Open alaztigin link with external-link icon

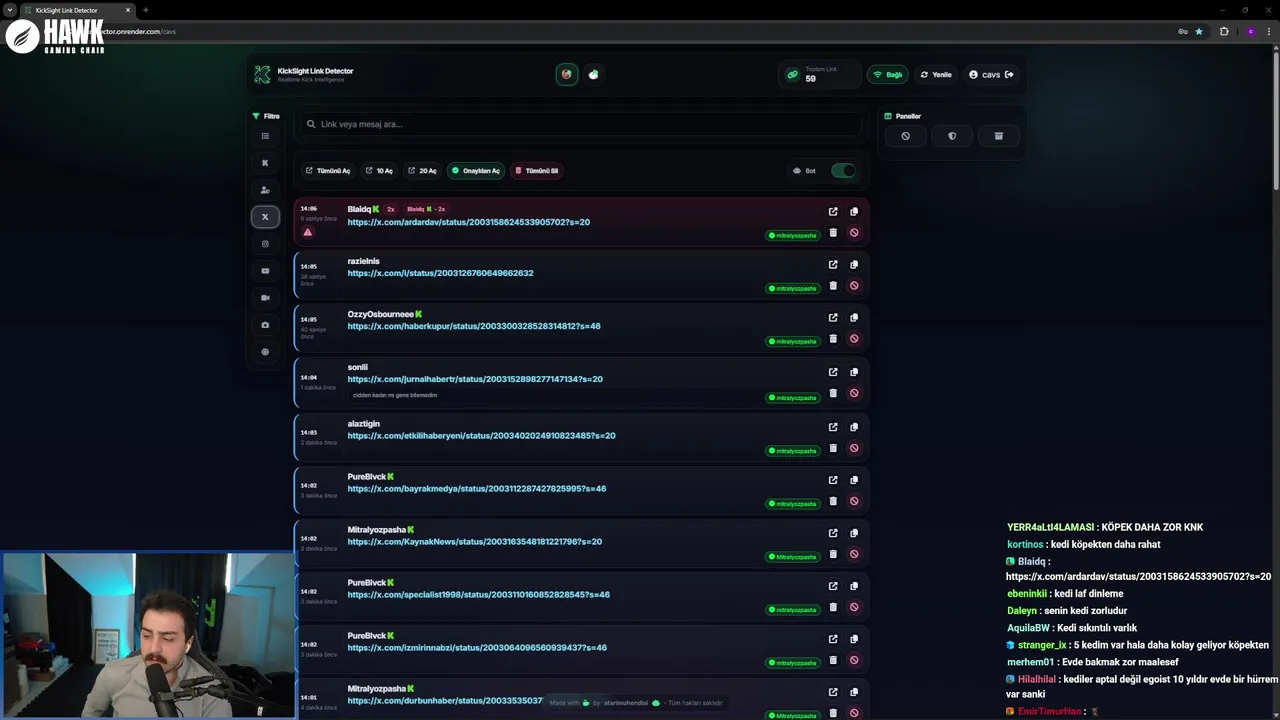click(833, 427)
